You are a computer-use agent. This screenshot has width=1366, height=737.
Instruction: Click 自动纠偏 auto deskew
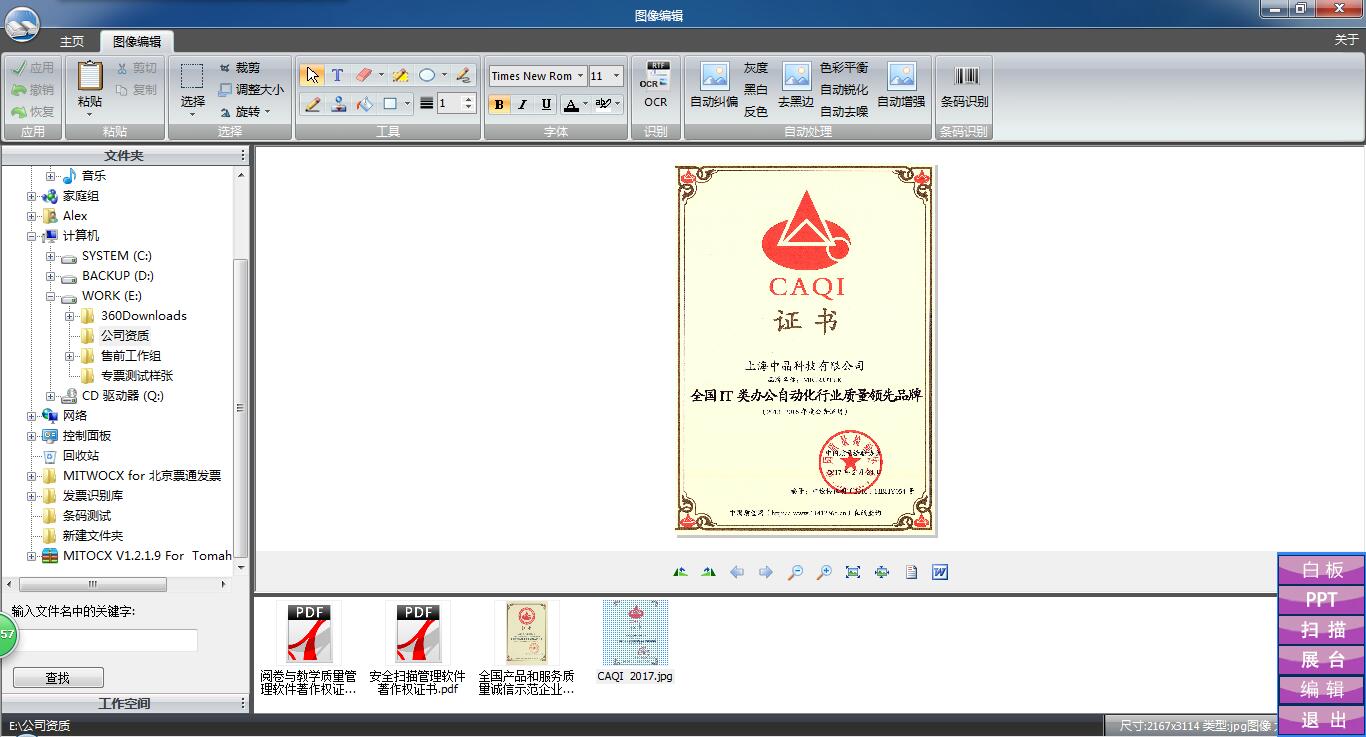[x=714, y=85]
